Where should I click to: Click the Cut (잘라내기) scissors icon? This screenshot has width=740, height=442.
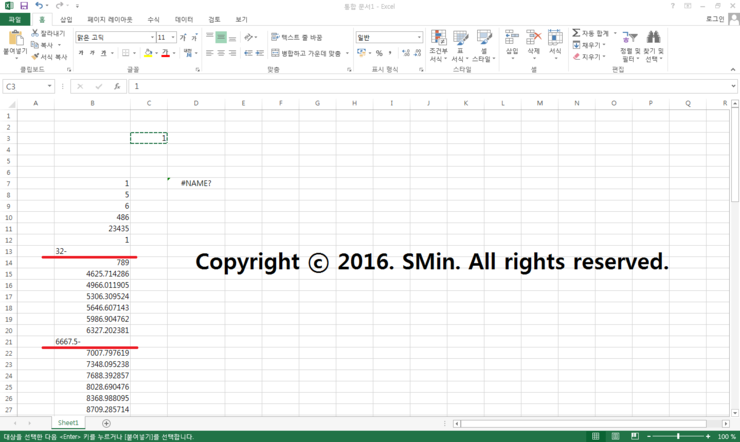pyautogui.click(x=35, y=33)
